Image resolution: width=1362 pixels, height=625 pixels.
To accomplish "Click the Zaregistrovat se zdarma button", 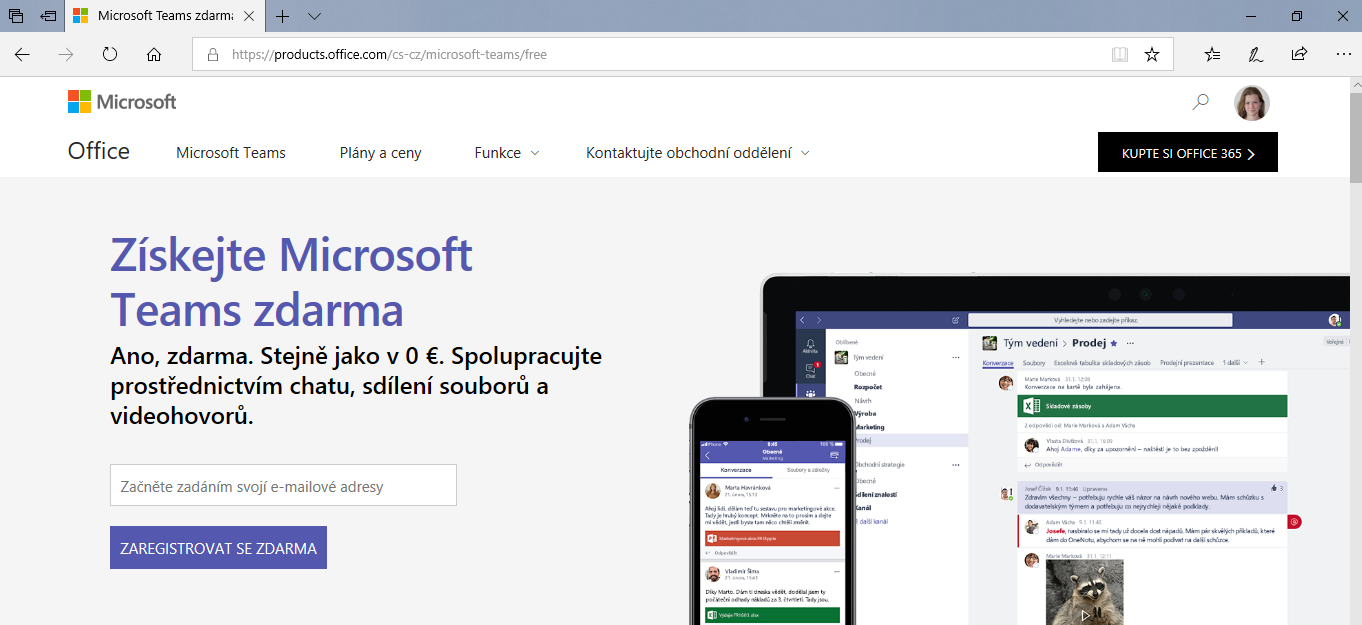I will click(218, 548).
